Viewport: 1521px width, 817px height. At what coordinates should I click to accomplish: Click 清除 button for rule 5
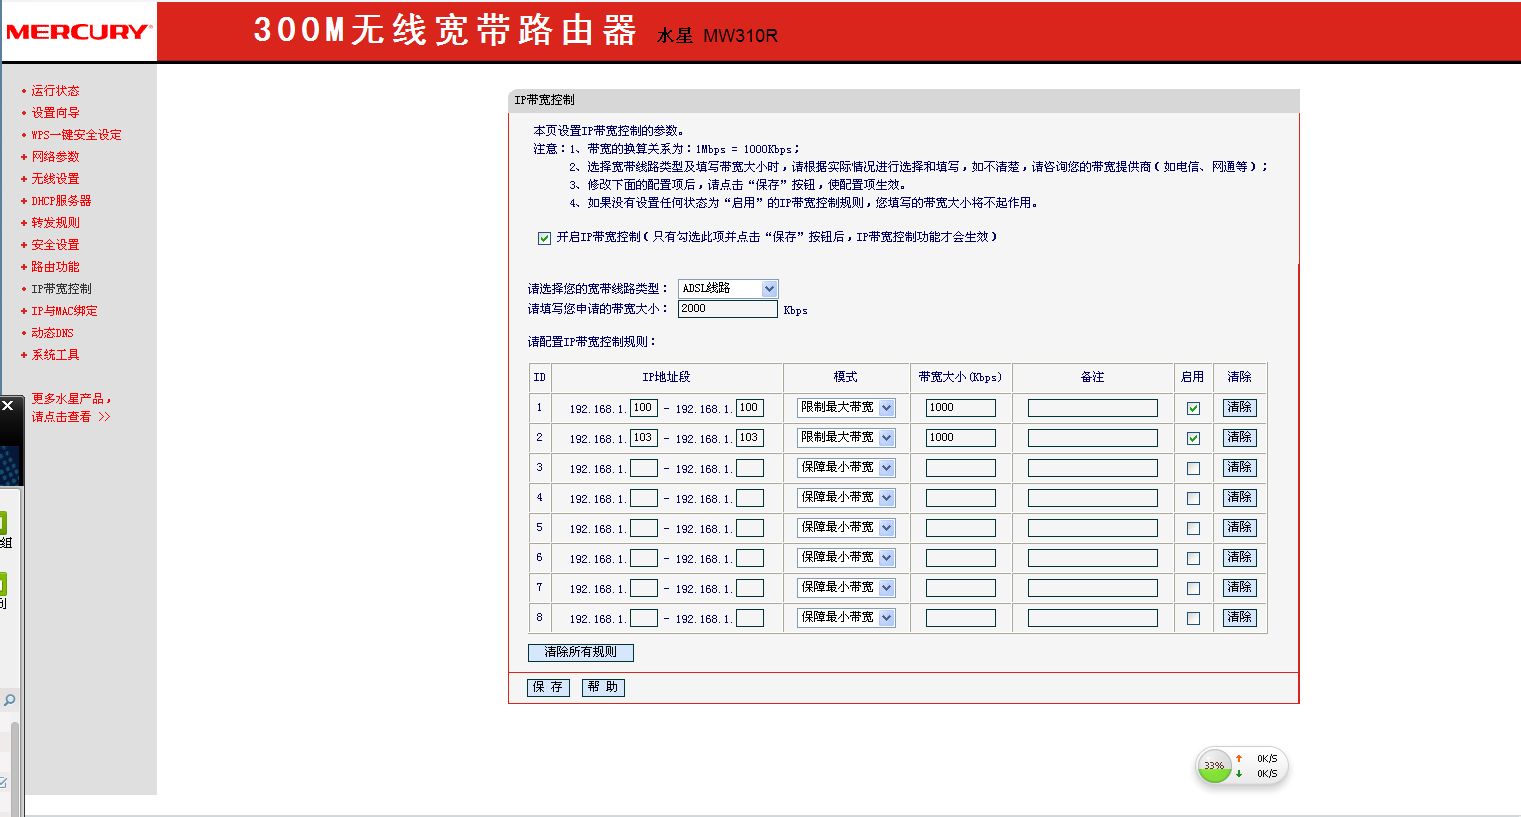(x=1239, y=528)
